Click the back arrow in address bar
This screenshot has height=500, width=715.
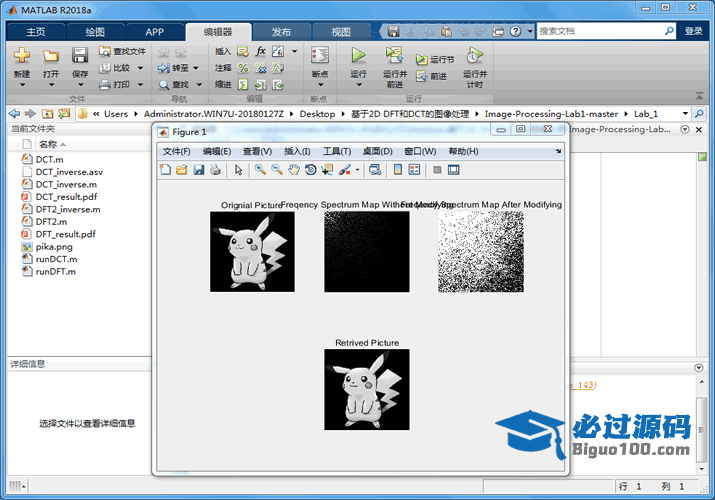tap(14, 113)
